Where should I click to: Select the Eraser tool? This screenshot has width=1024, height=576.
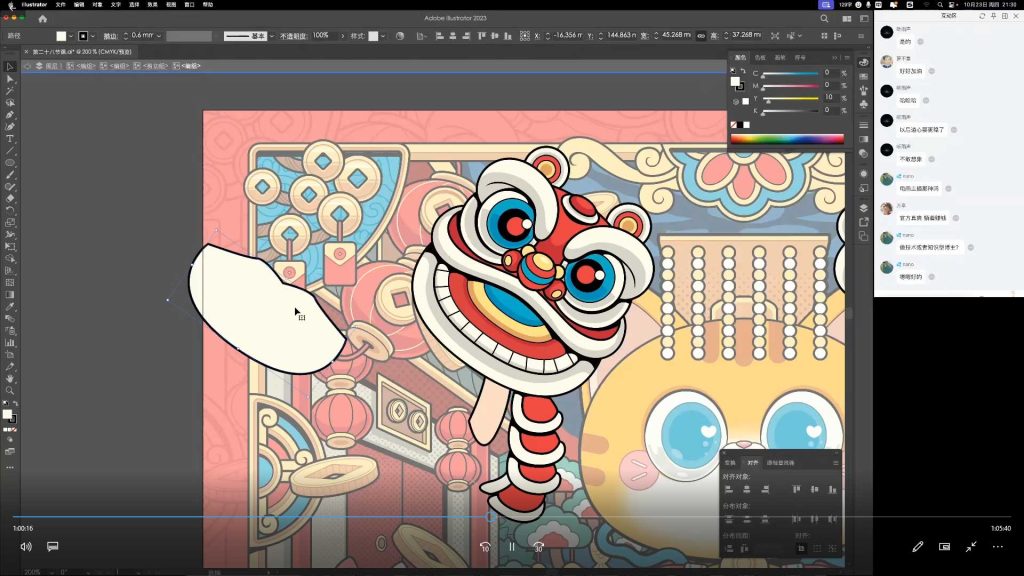click(10, 199)
